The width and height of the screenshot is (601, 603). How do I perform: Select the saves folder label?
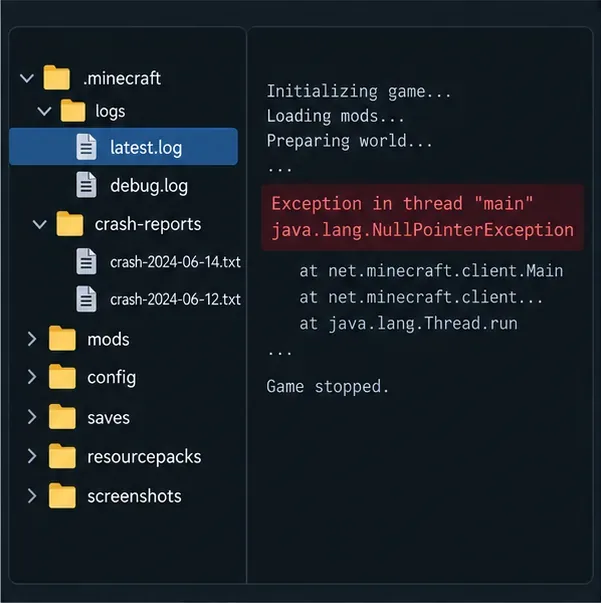point(108,418)
